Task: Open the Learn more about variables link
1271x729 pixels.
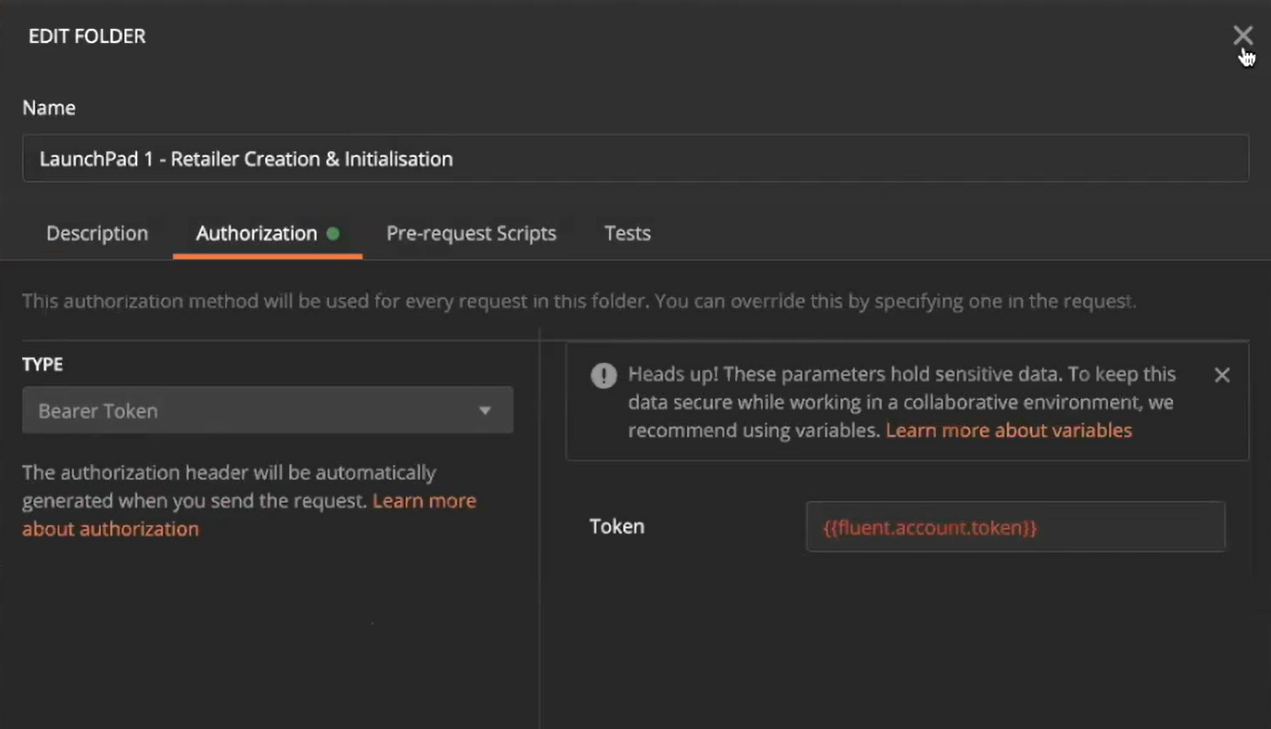Action: click(x=1008, y=430)
